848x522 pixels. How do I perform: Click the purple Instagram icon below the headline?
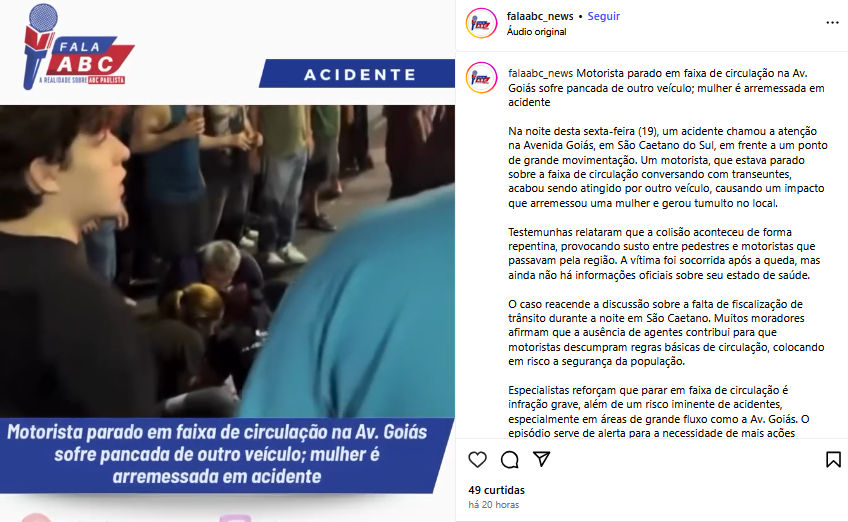point(235,518)
